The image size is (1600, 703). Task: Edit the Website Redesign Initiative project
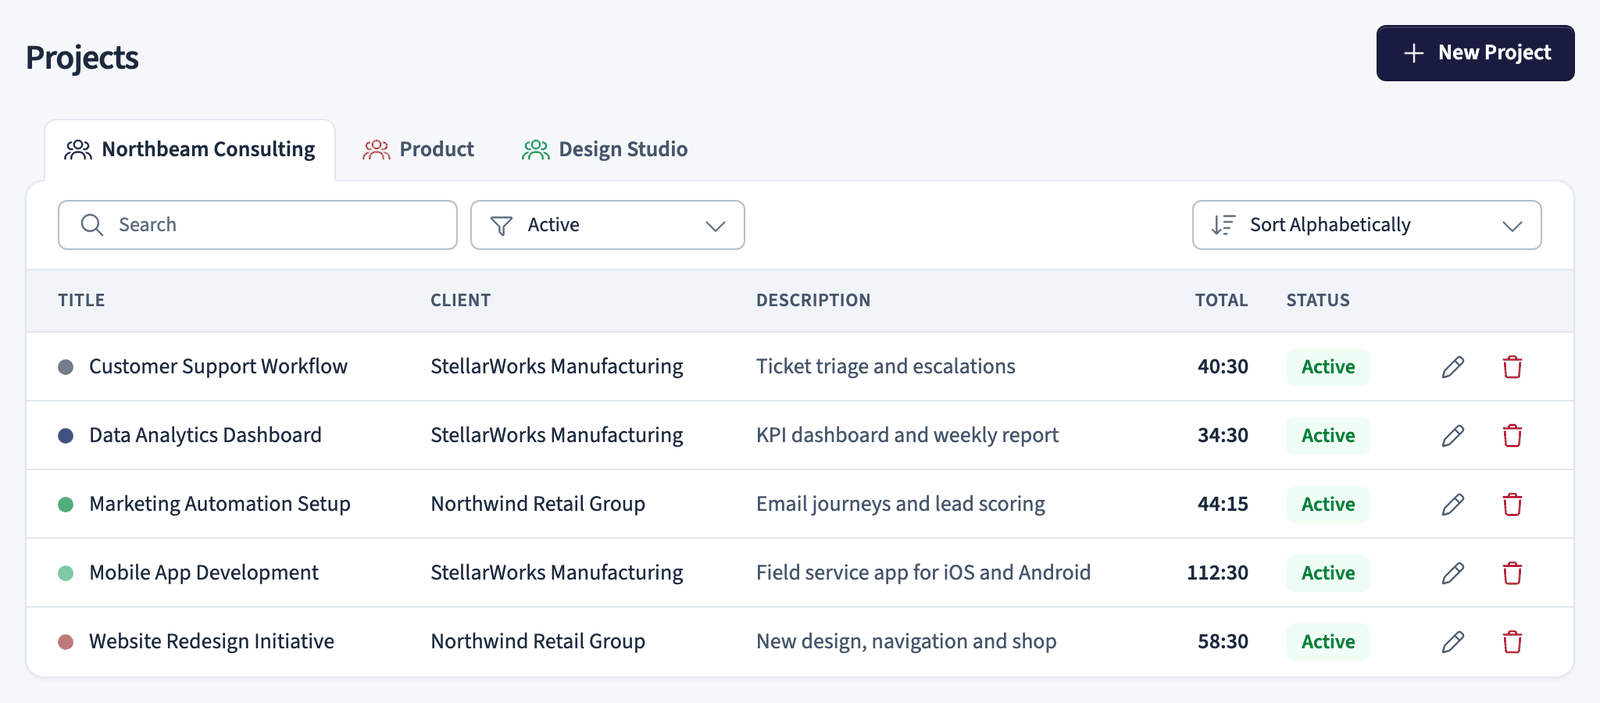[1453, 641]
